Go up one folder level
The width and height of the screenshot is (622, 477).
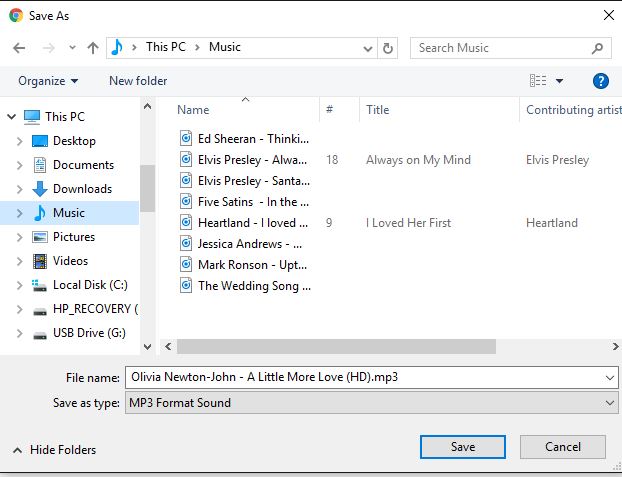93,48
